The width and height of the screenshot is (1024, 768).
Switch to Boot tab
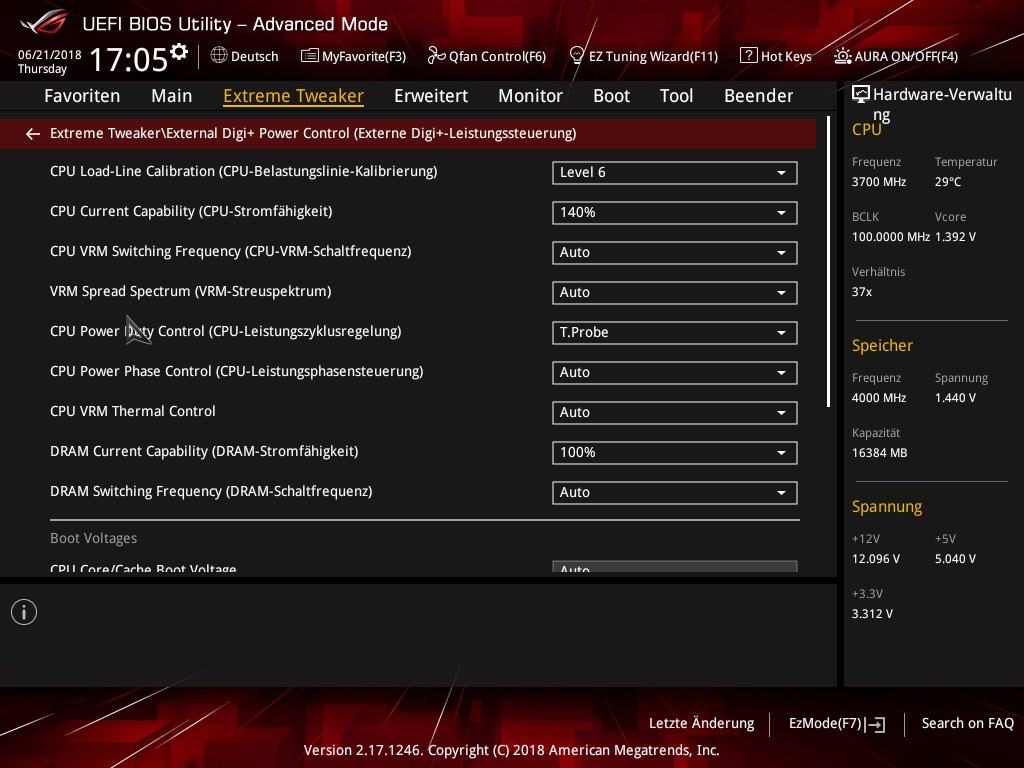611,96
